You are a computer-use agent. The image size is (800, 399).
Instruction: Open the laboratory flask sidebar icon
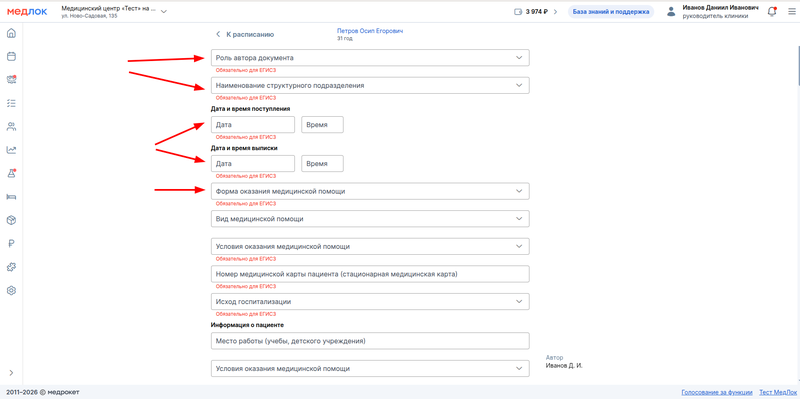[x=11, y=173]
